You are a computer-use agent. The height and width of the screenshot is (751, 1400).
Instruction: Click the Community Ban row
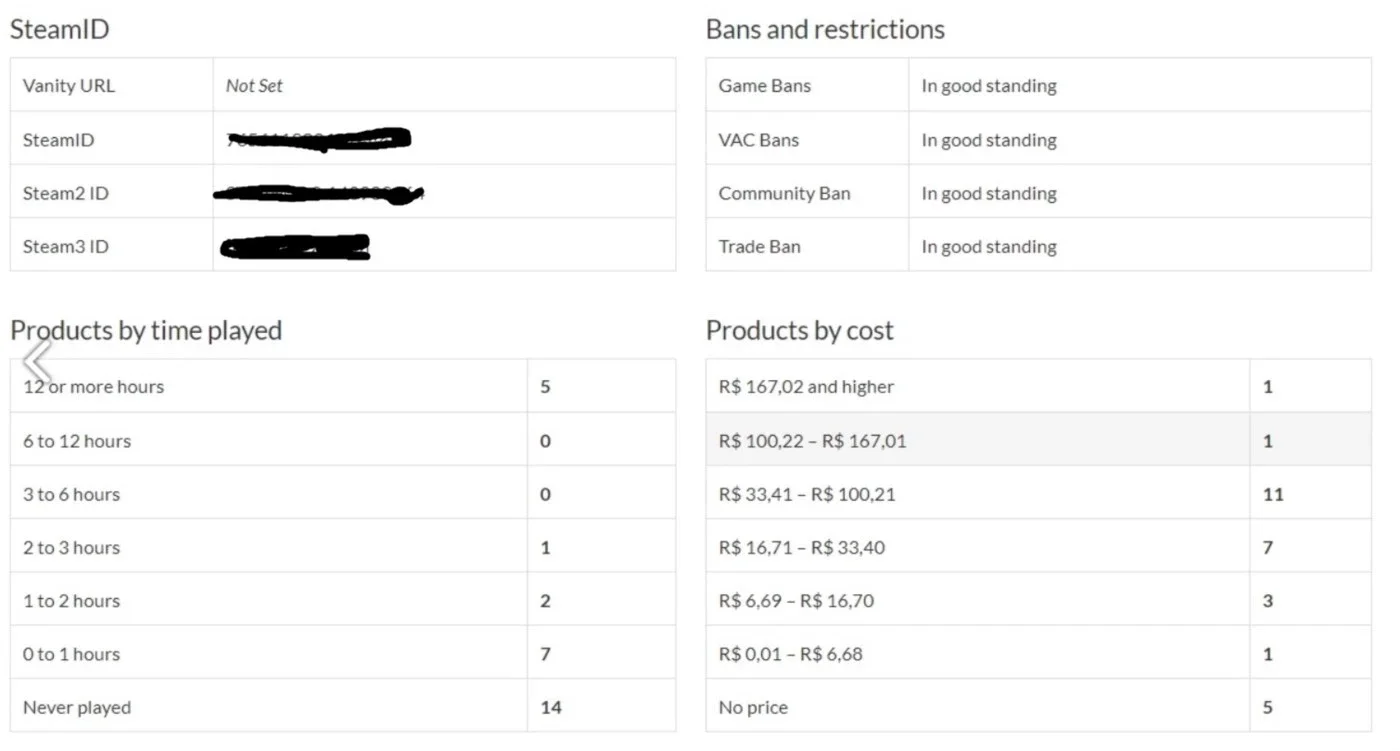tap(1039, 193)
